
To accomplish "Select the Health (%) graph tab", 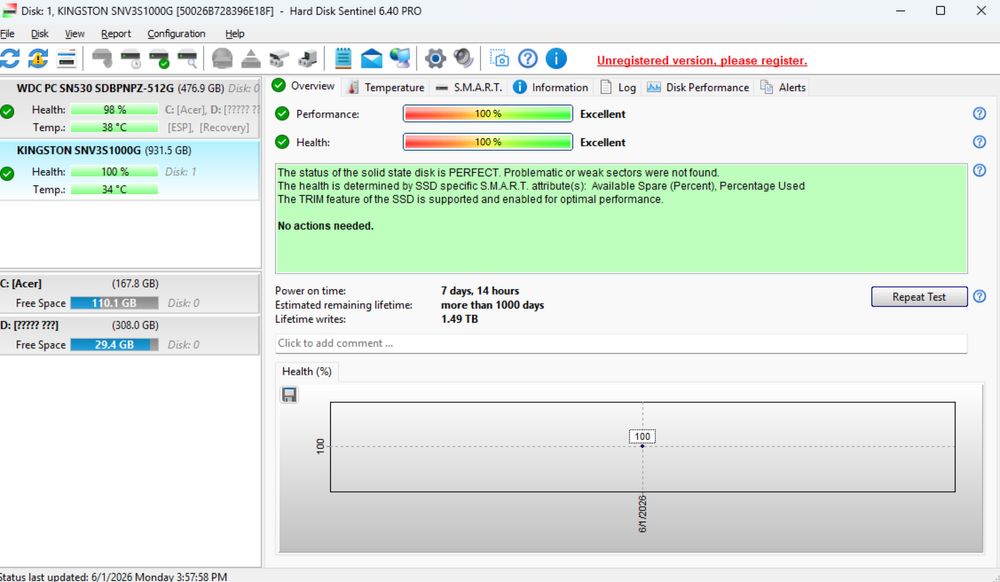I will (x=307, y=372).
